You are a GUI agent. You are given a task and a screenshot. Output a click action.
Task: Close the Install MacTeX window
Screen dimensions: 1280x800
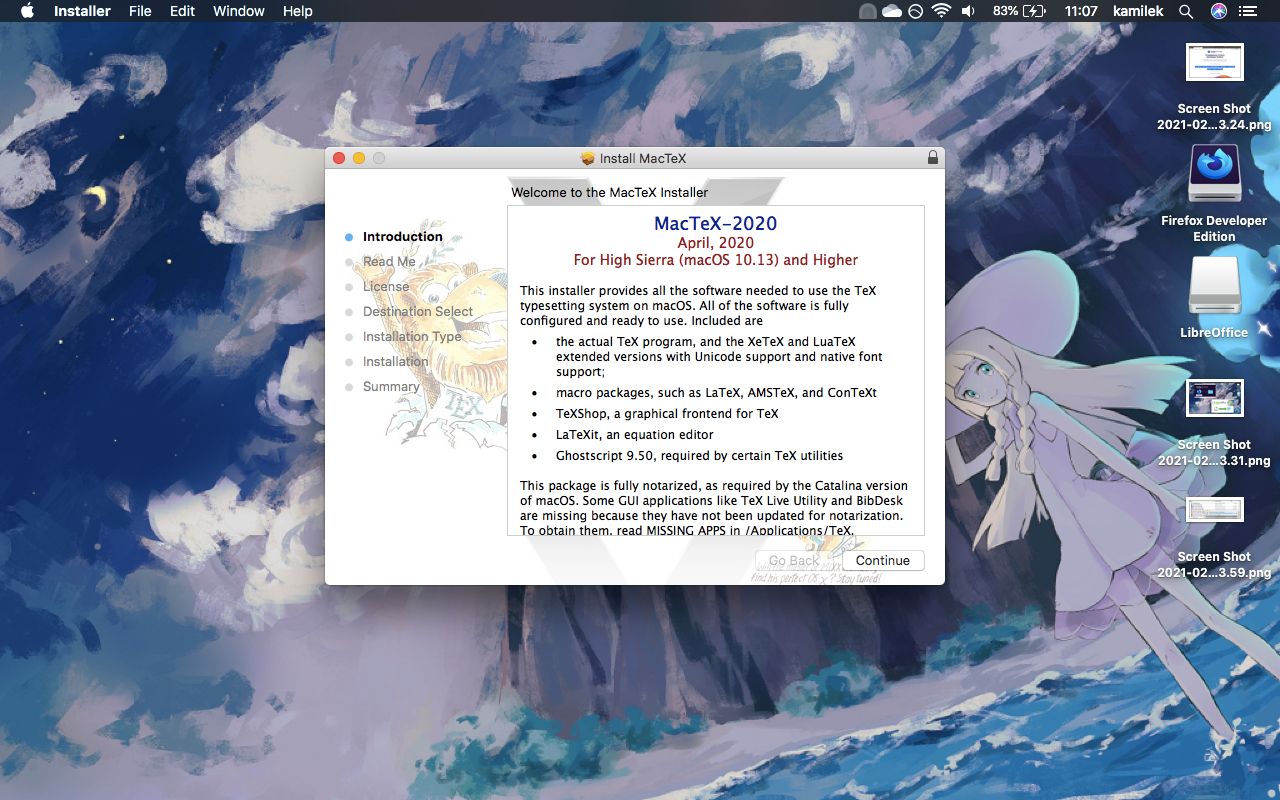pos(339,158)
